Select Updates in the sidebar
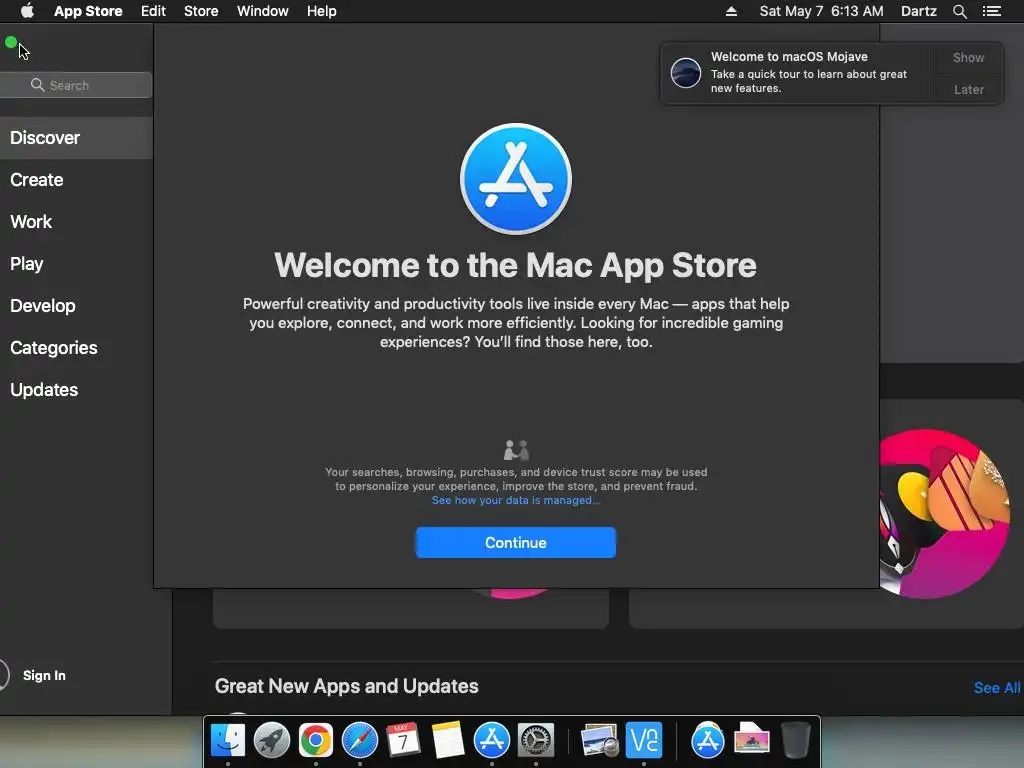Screen dimensions: 1024x768 [x=76, y=390]
